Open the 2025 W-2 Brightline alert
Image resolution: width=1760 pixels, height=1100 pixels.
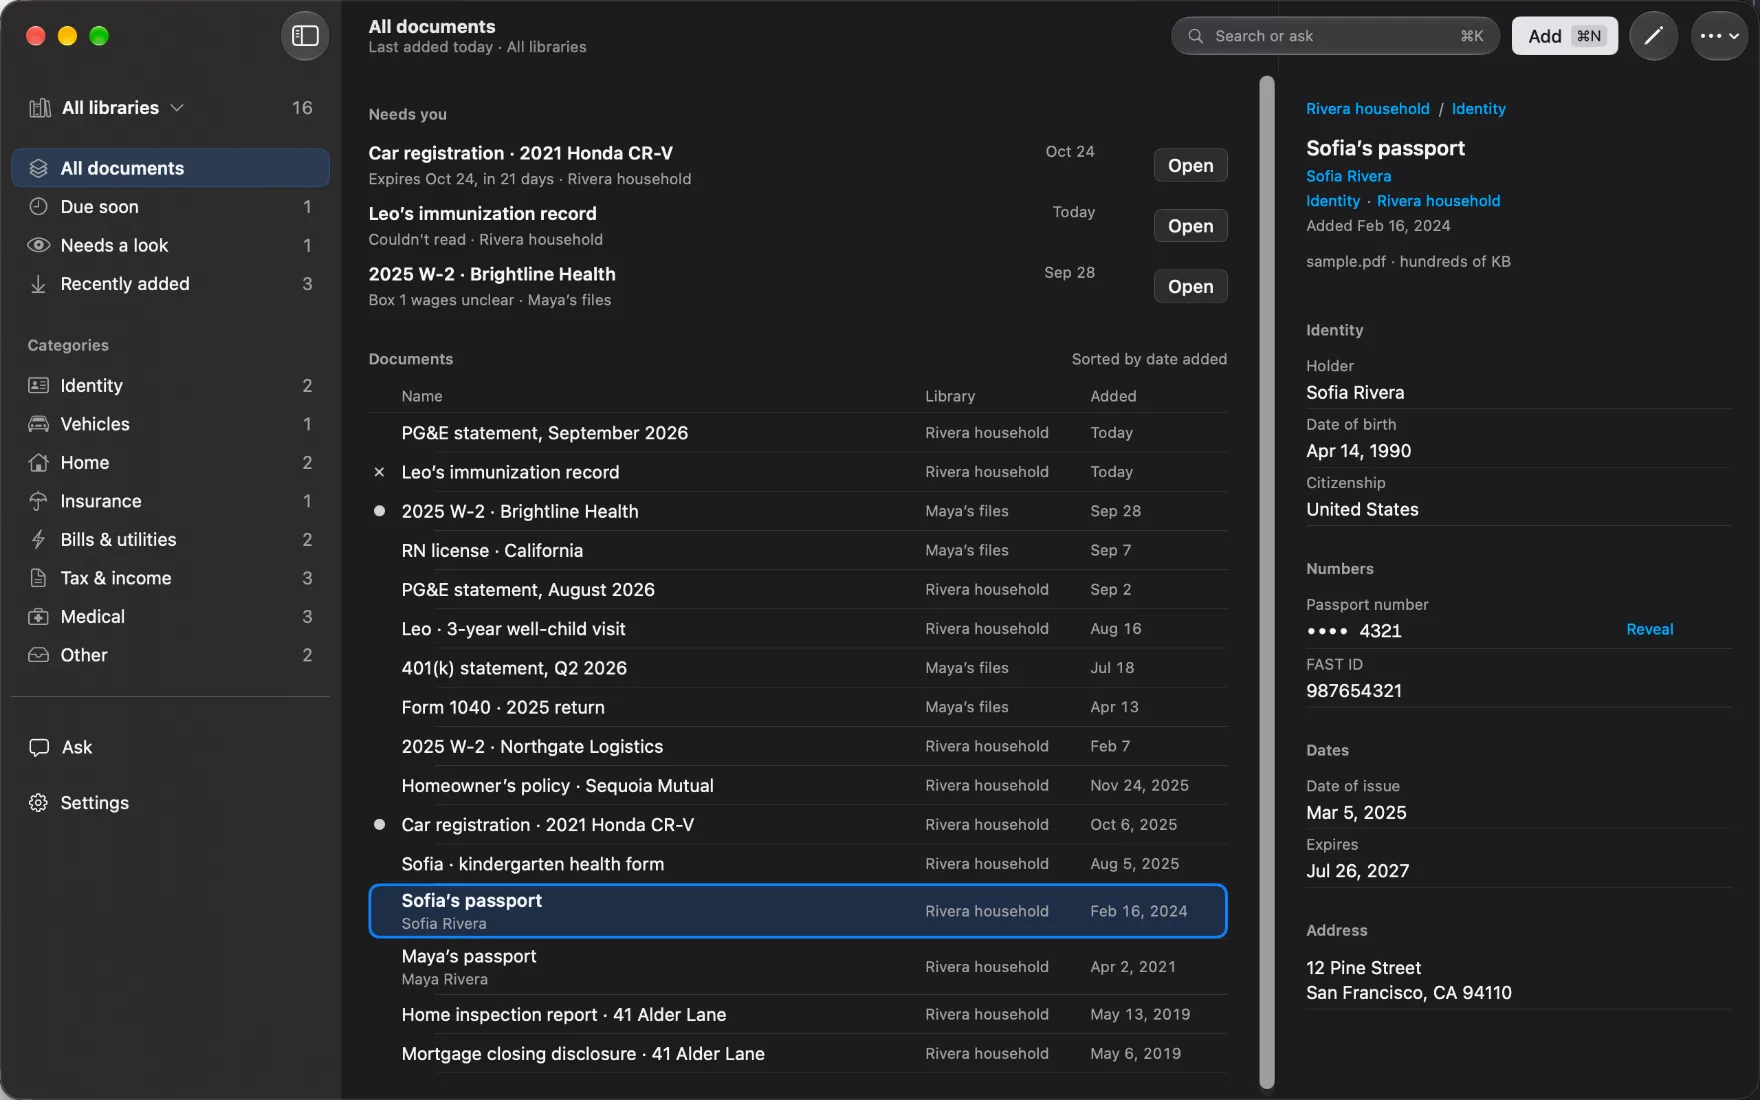pyautogui.click(x=1190, y=286)
